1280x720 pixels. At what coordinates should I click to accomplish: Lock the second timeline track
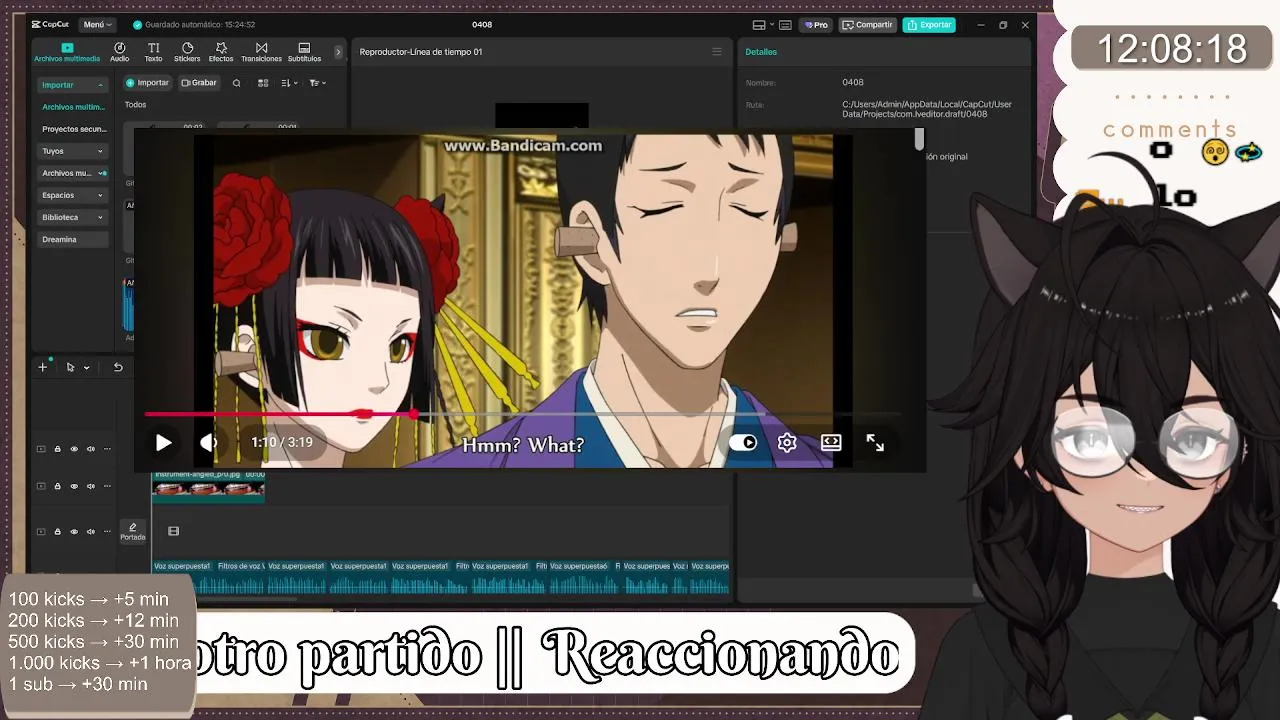[57, 486]
